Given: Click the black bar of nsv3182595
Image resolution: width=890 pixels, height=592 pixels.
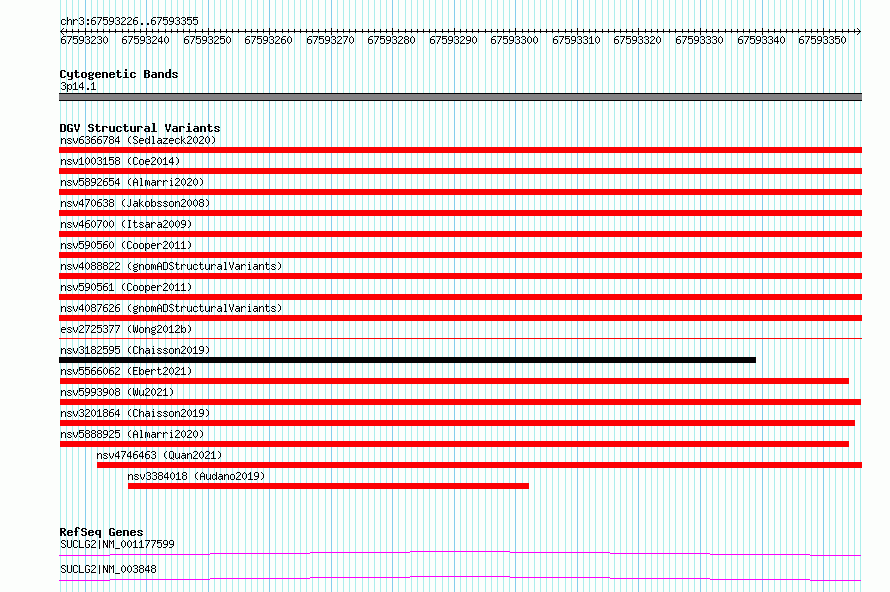Looking at the screenshot, I should click(408, 360).
